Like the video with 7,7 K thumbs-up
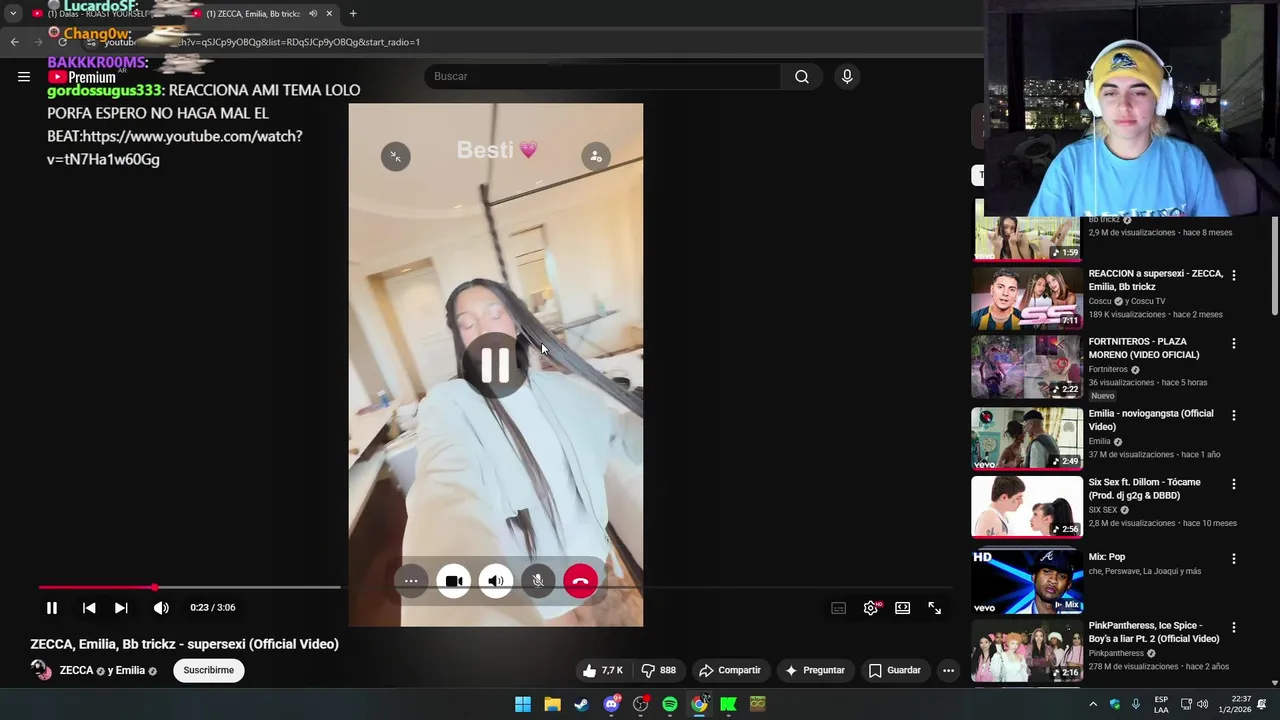Screen dimensions: 1280x720 tap(603, 670)
